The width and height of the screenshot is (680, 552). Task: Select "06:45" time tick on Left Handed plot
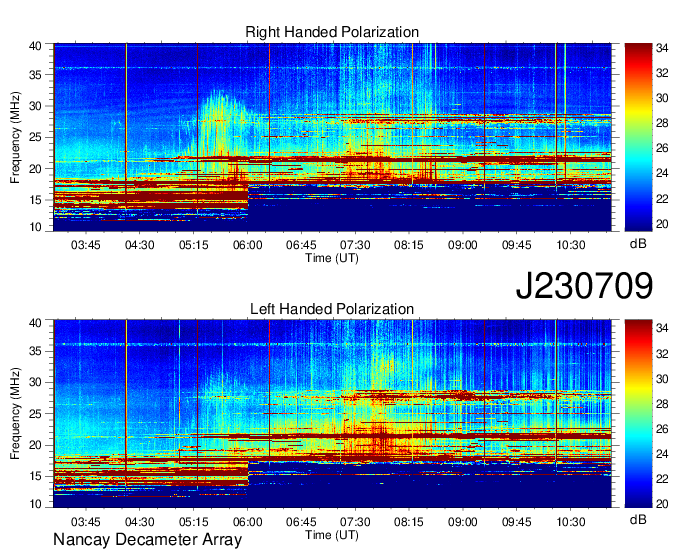coord(301,522)
